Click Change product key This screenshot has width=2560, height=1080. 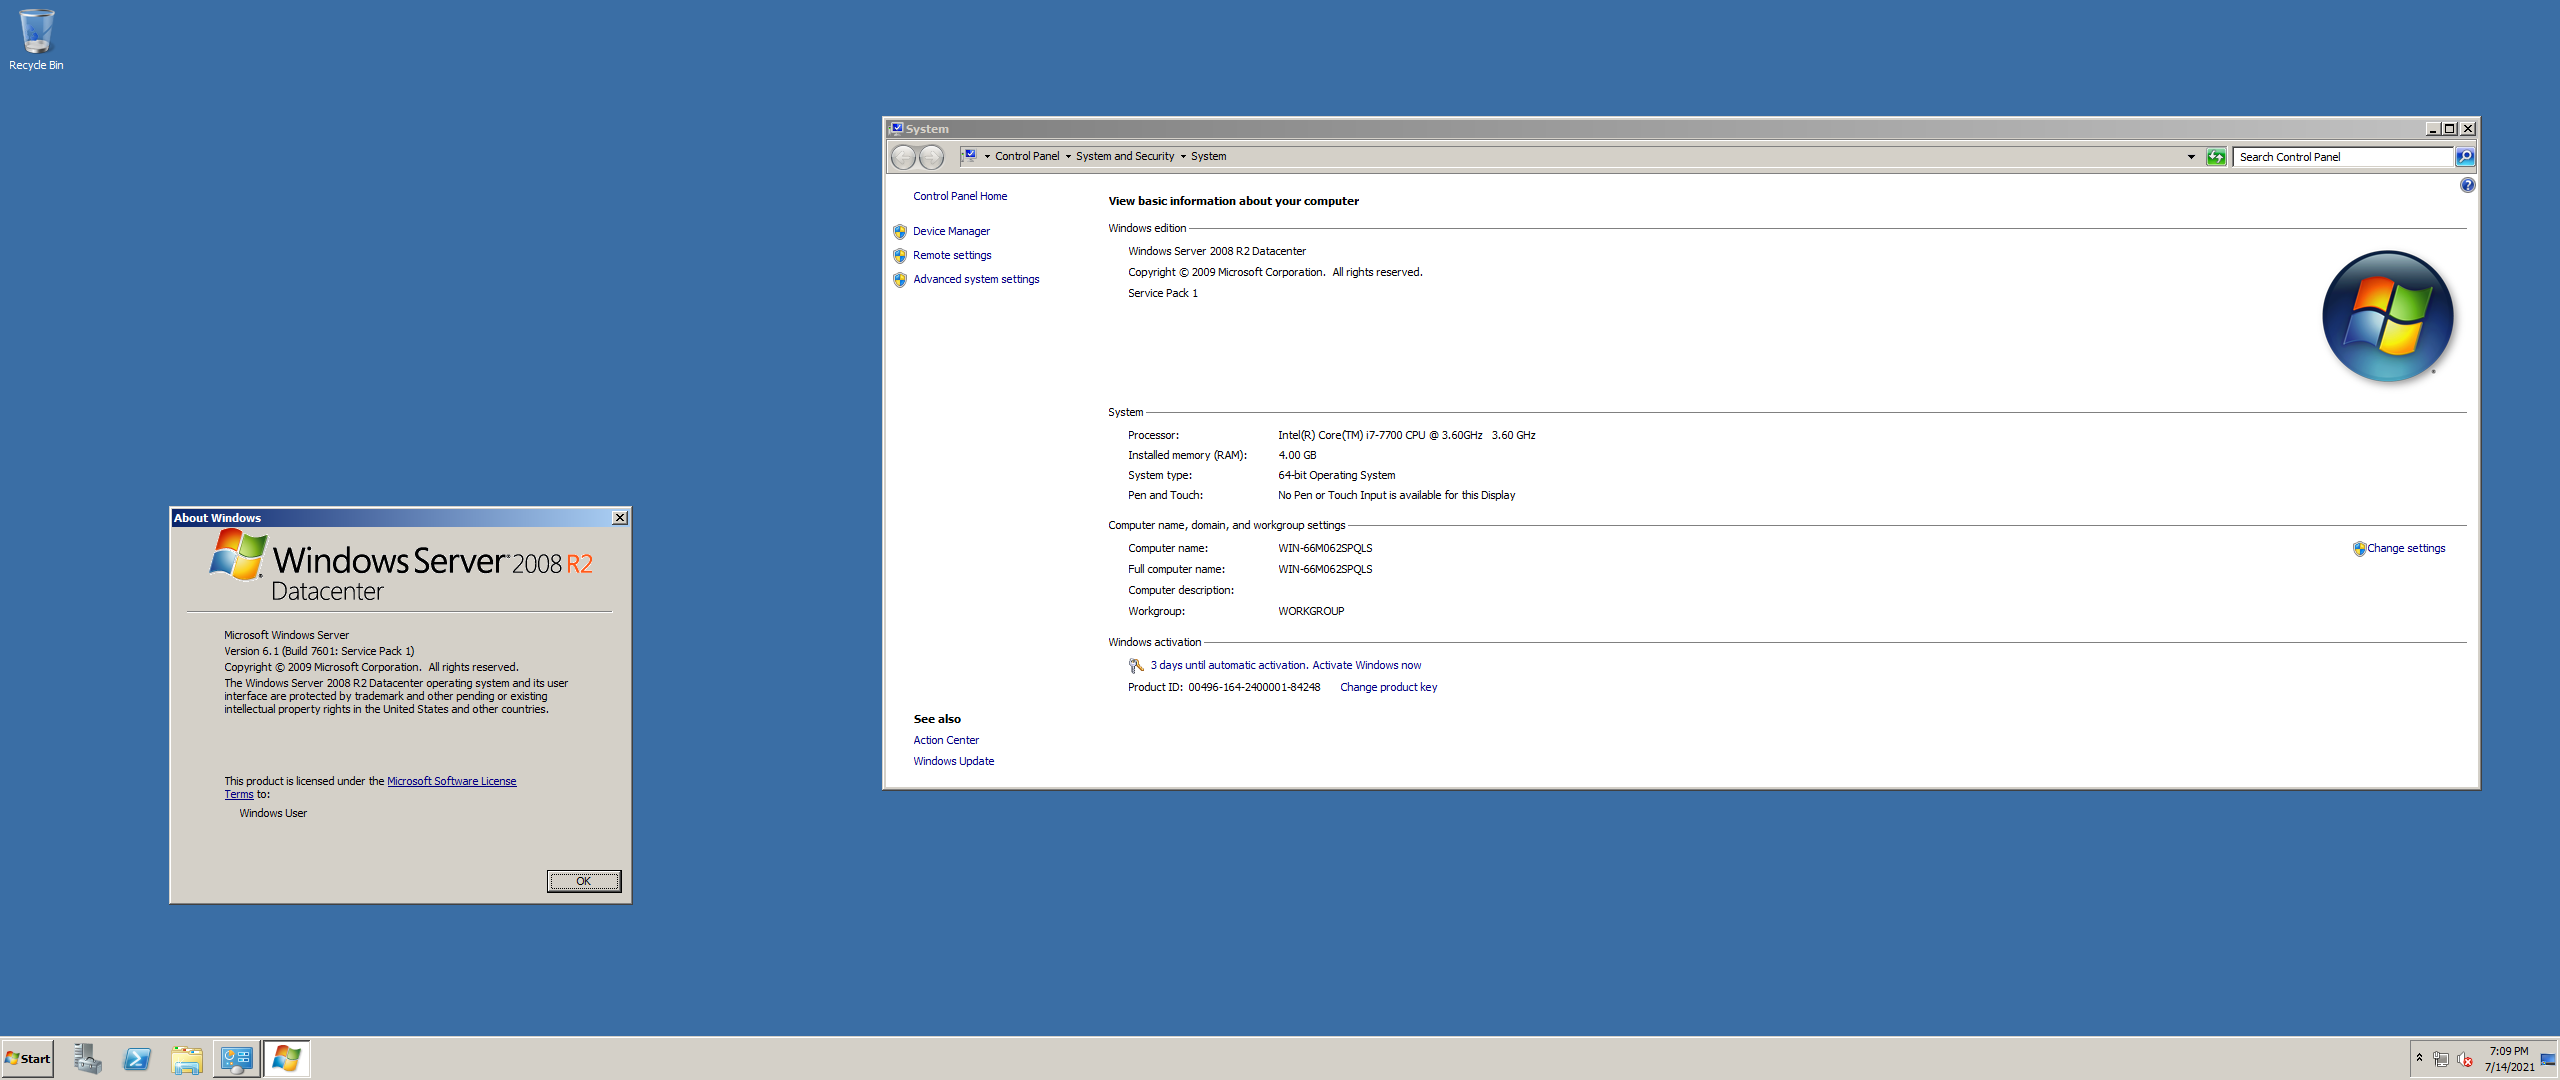pyautogui.click(x=1388, y=687)
